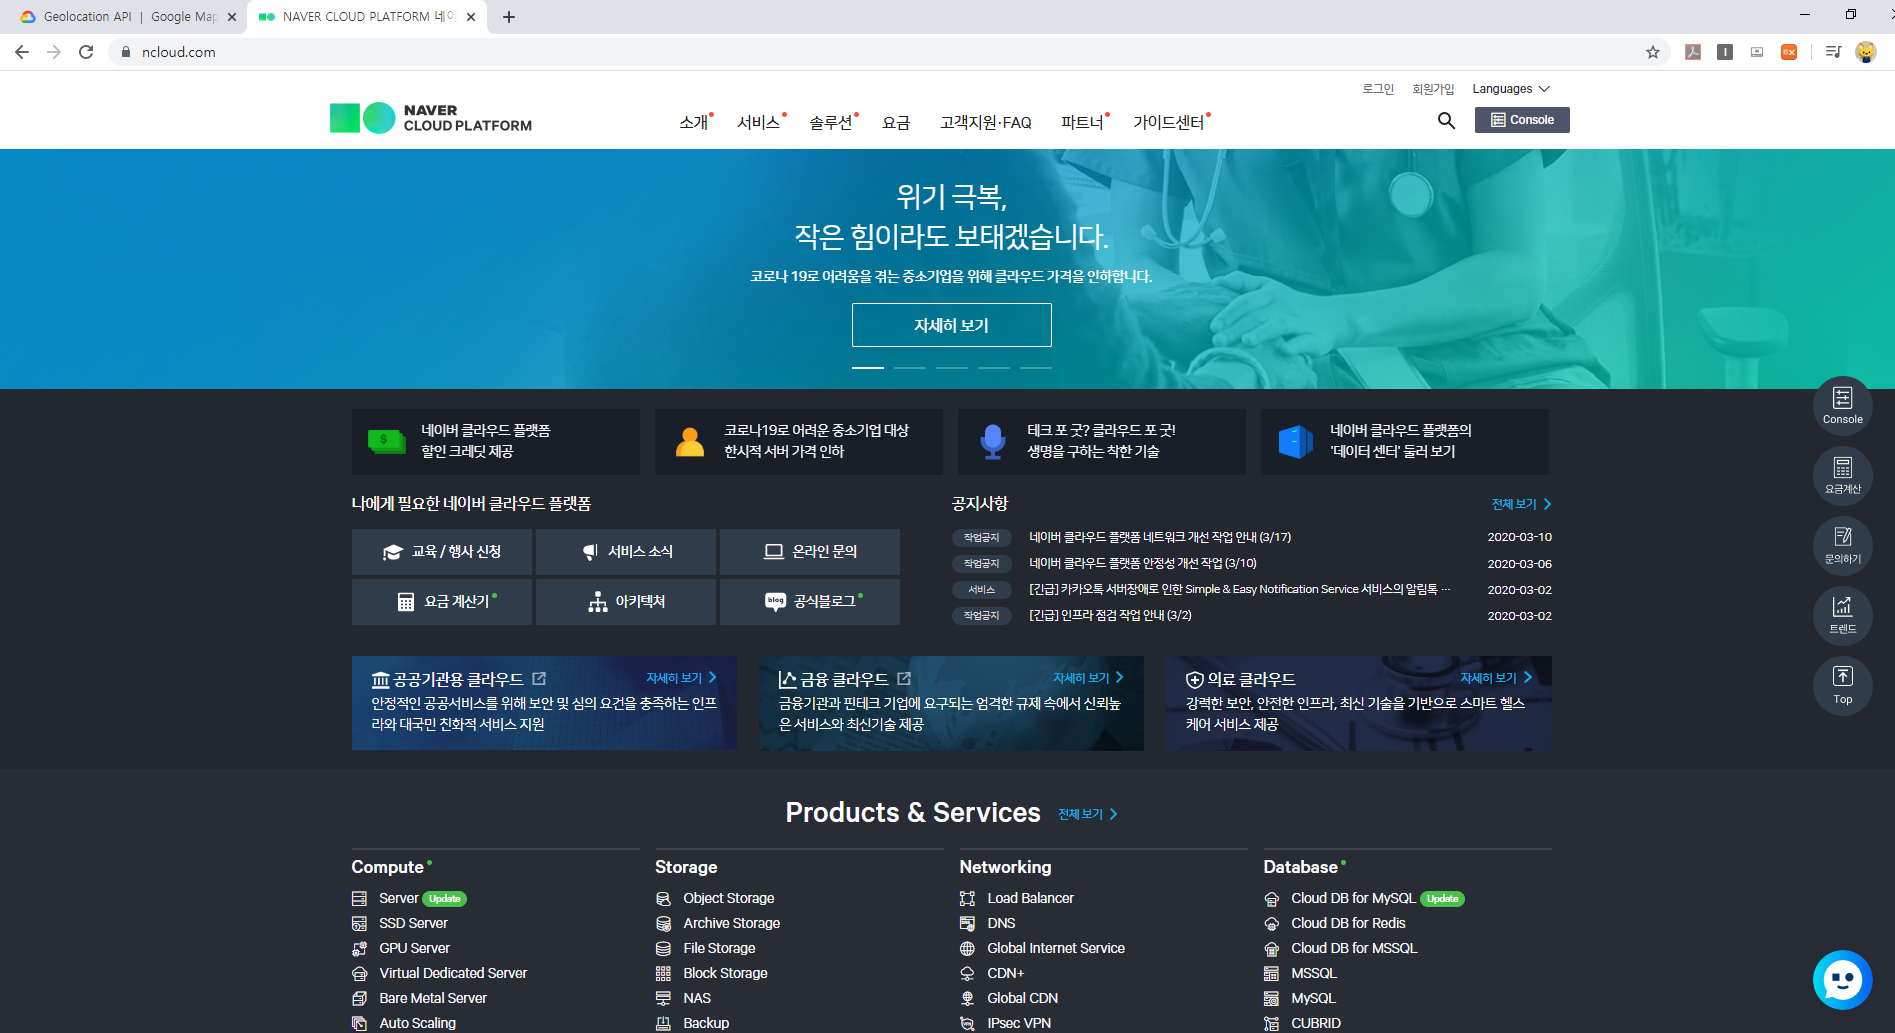
Task: Open the external link icon next to 공공기관용 클라우드
Action: [539, 678]
